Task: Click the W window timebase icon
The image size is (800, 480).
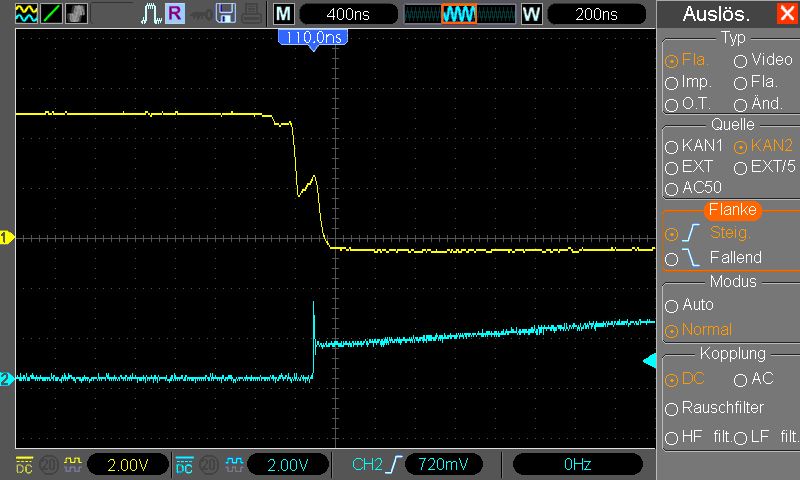Action: (x=531, y=14)
